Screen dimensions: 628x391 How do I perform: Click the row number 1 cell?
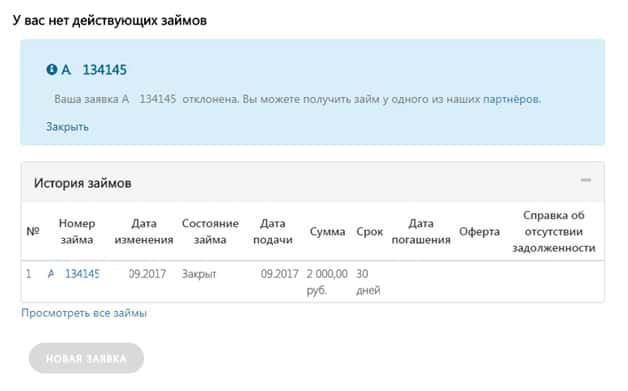[28, 274]
